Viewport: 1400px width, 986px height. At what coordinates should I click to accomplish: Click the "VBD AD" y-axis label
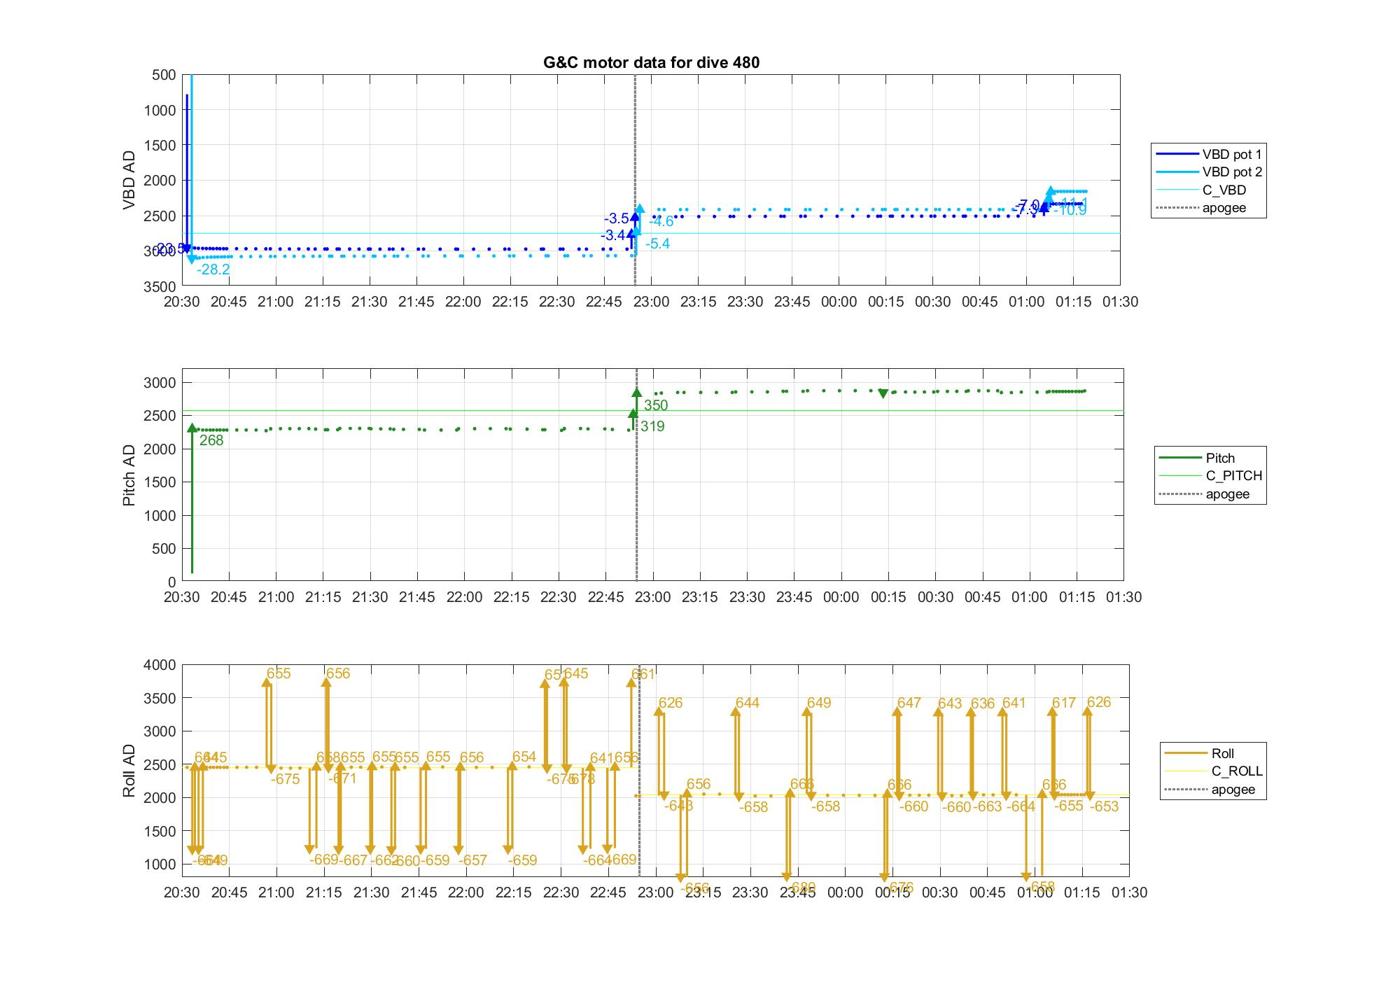pyautogui.click(x=129, y=180)
